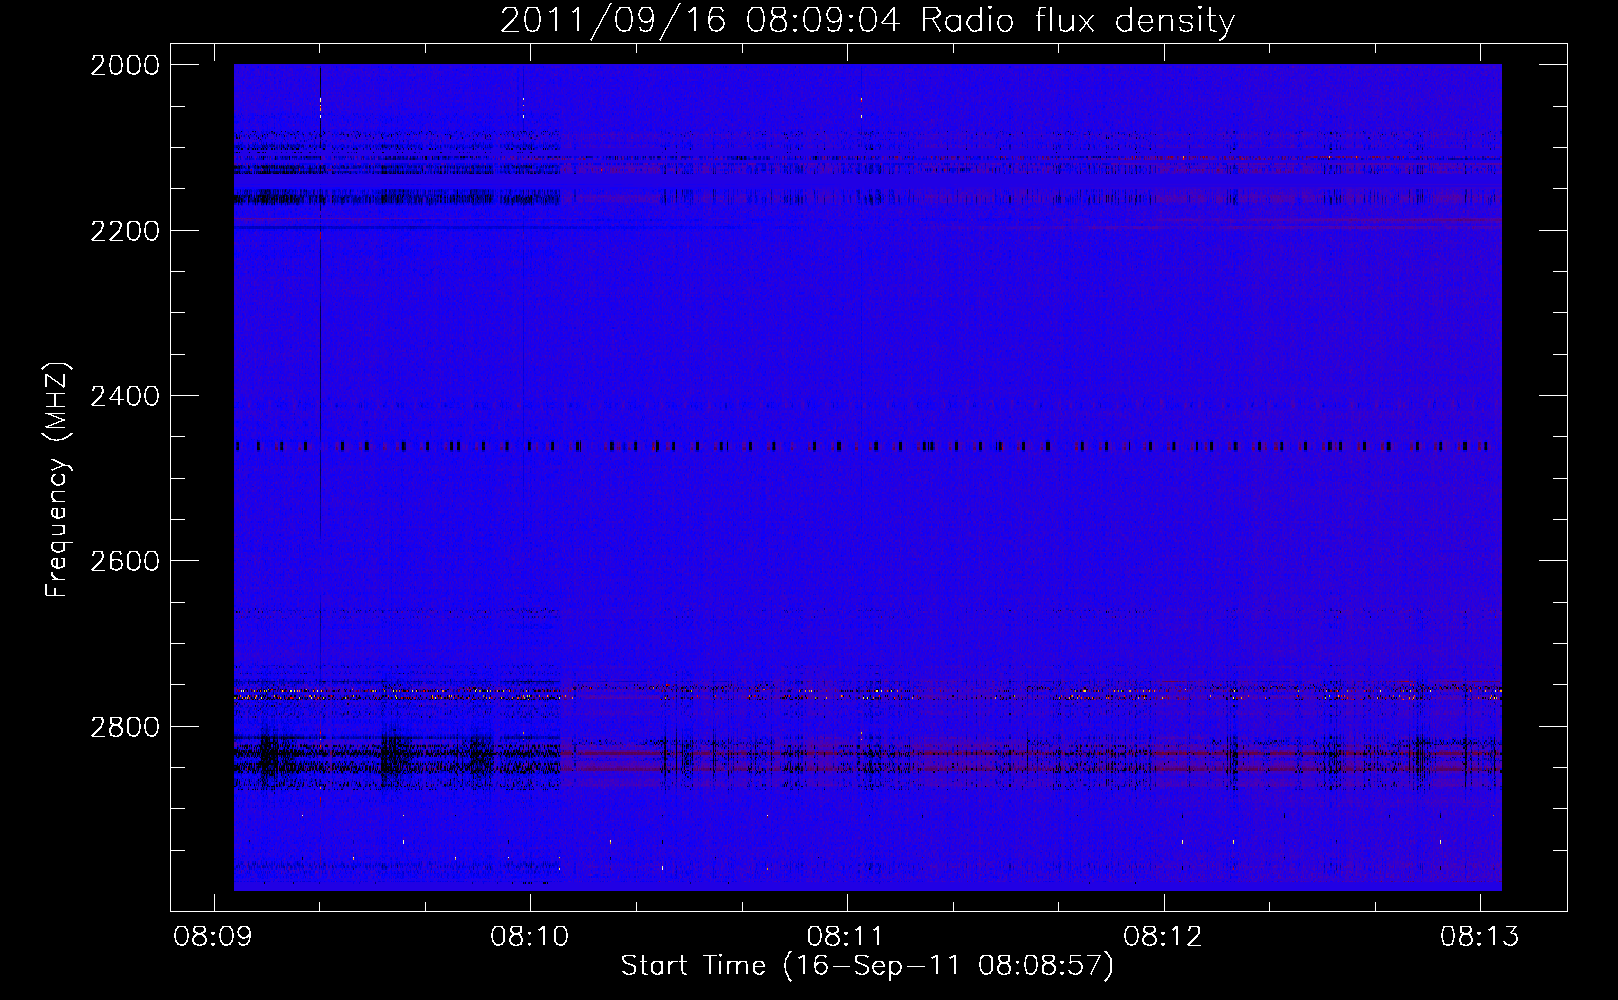Select the 08:10 time tick label
Image resolution: width=1618 pixels, height=1000 pixels.
530,936
